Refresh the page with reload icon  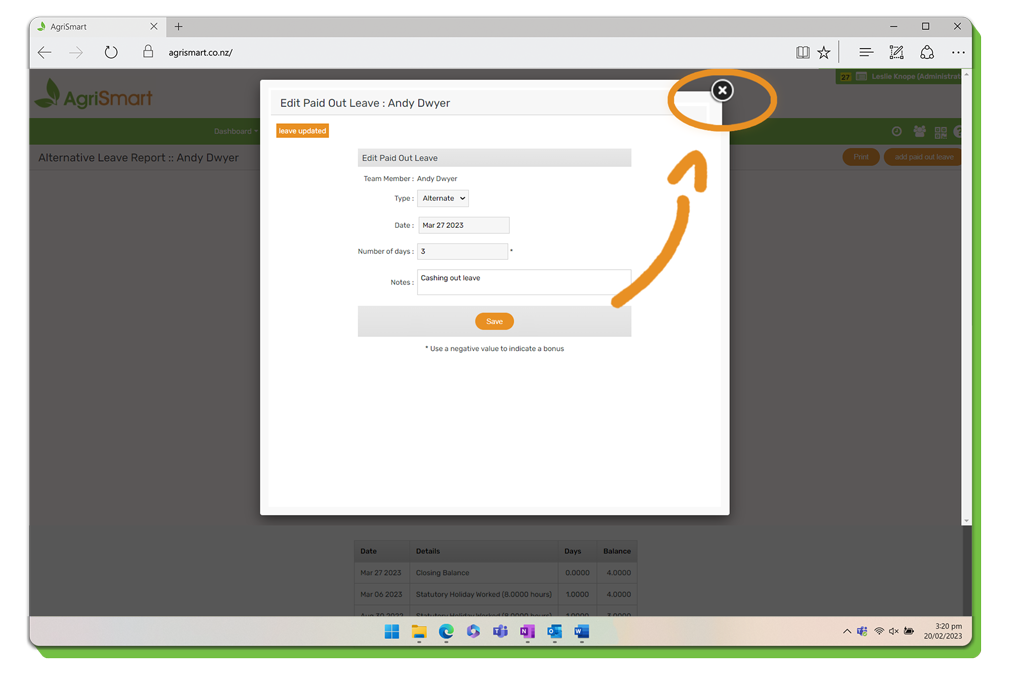tap(111, 53)
